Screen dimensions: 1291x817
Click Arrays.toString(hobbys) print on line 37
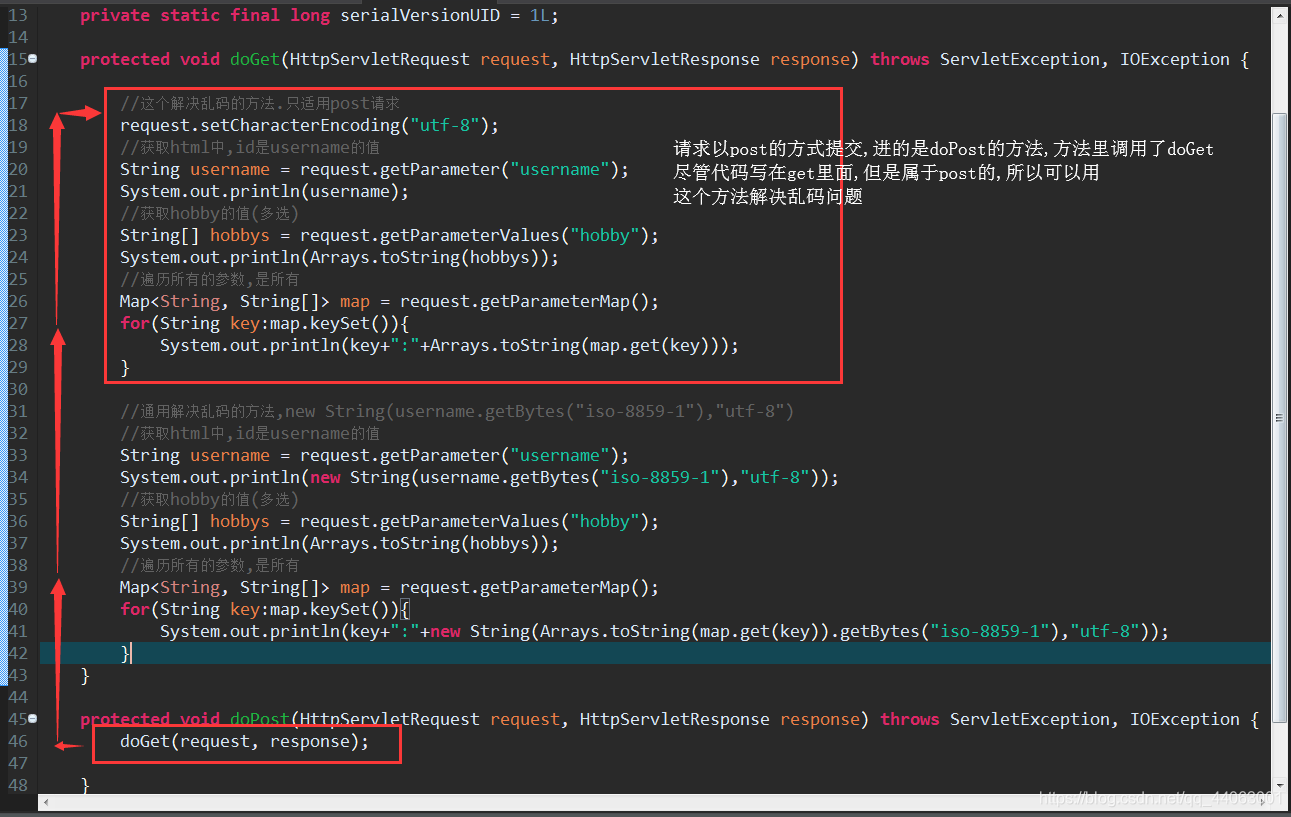(x=340, y=543)
